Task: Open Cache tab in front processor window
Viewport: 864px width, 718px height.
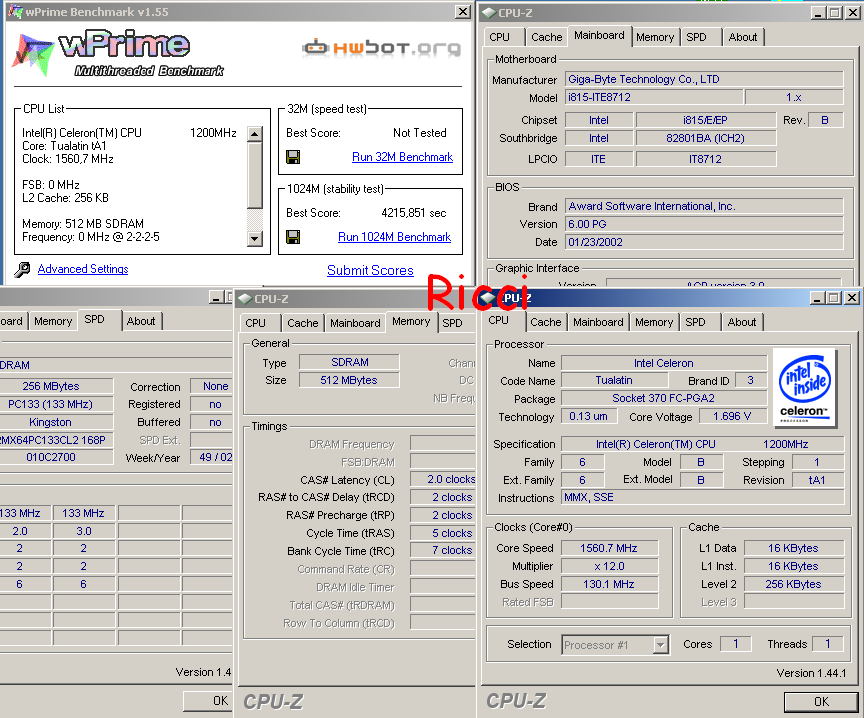Action: coord(546,322)
